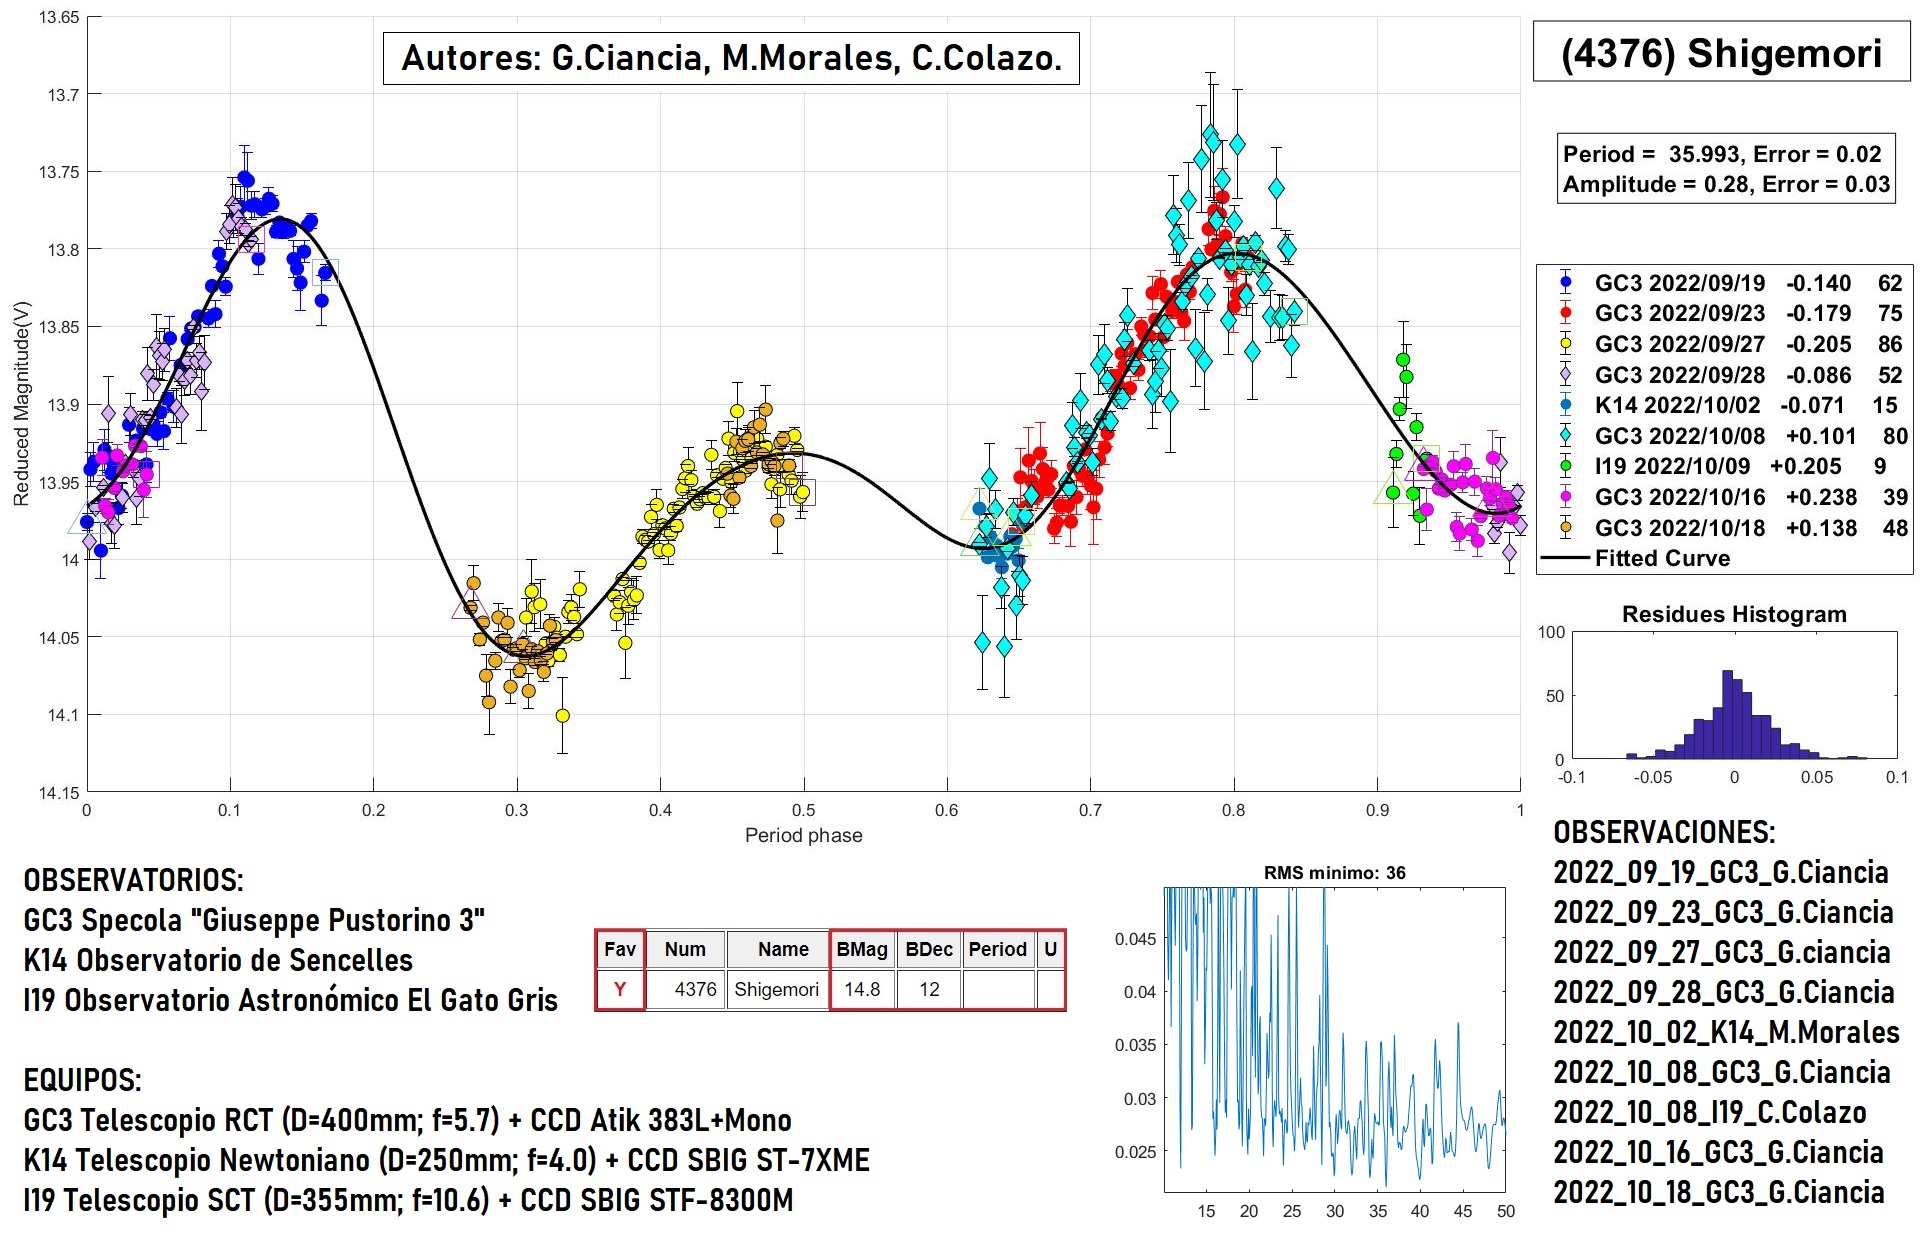
Task: Click legend entry text 'K14 2022/10/02 -0.071 15'
Action: tap(1746, 405)
